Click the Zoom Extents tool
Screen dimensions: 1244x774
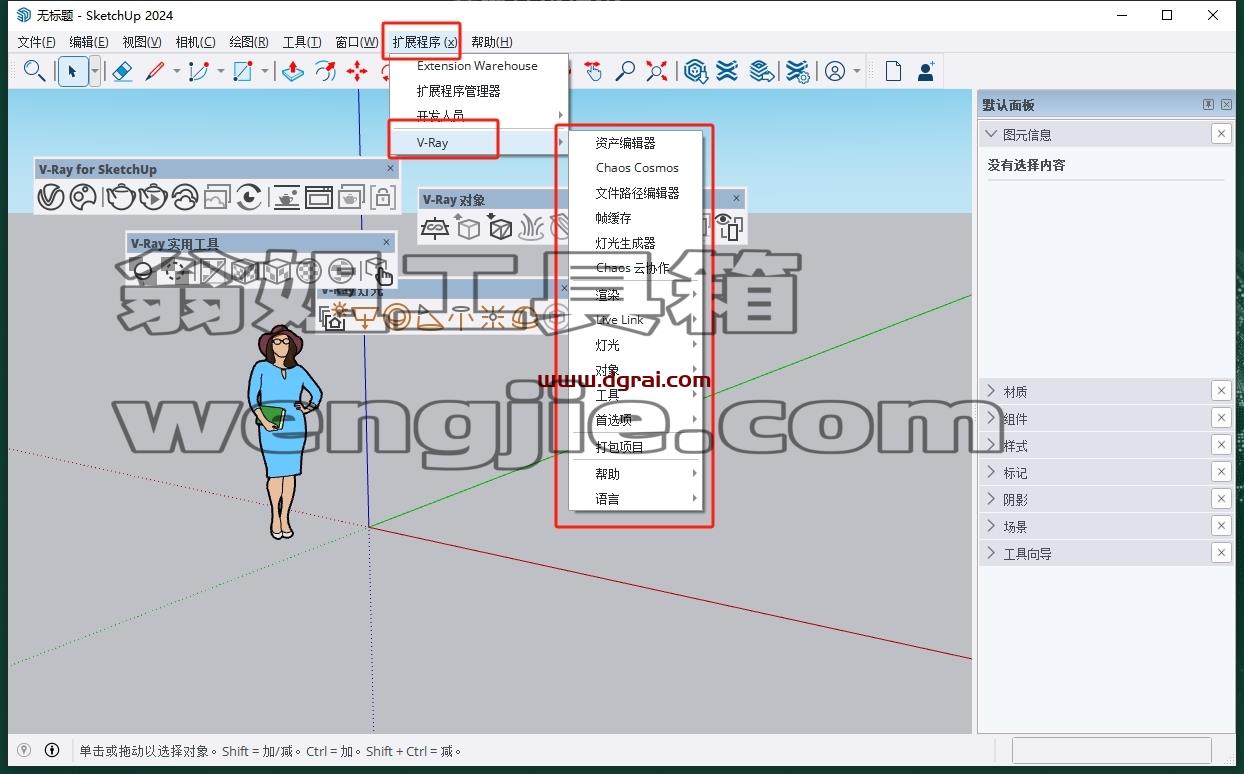tap(657, 71)
